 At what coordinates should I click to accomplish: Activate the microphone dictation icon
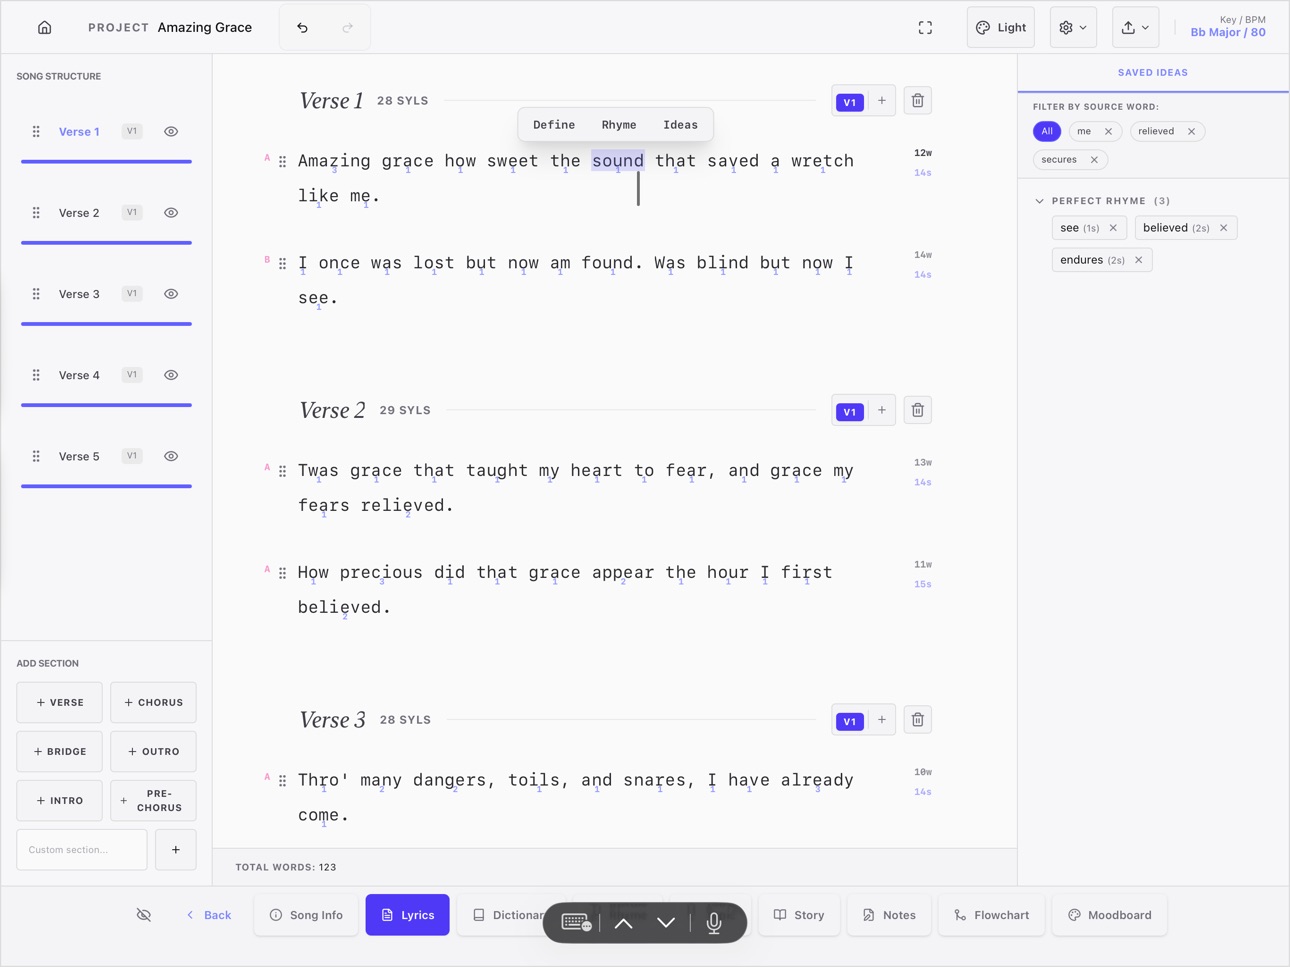714,923
